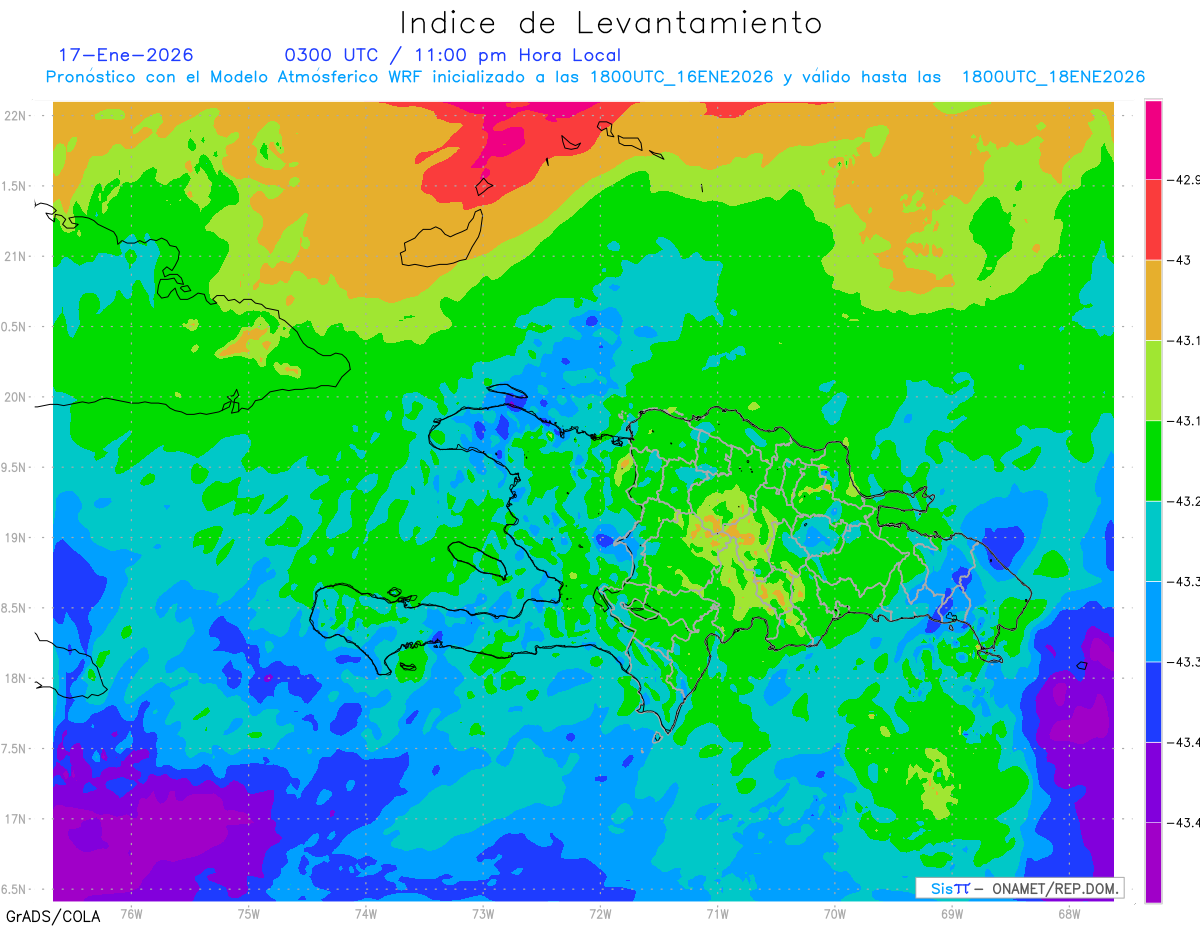This screenshot has height=927, width=1200.
Task: Click the latitude label '22N'
Action: (x=17, y=115)
